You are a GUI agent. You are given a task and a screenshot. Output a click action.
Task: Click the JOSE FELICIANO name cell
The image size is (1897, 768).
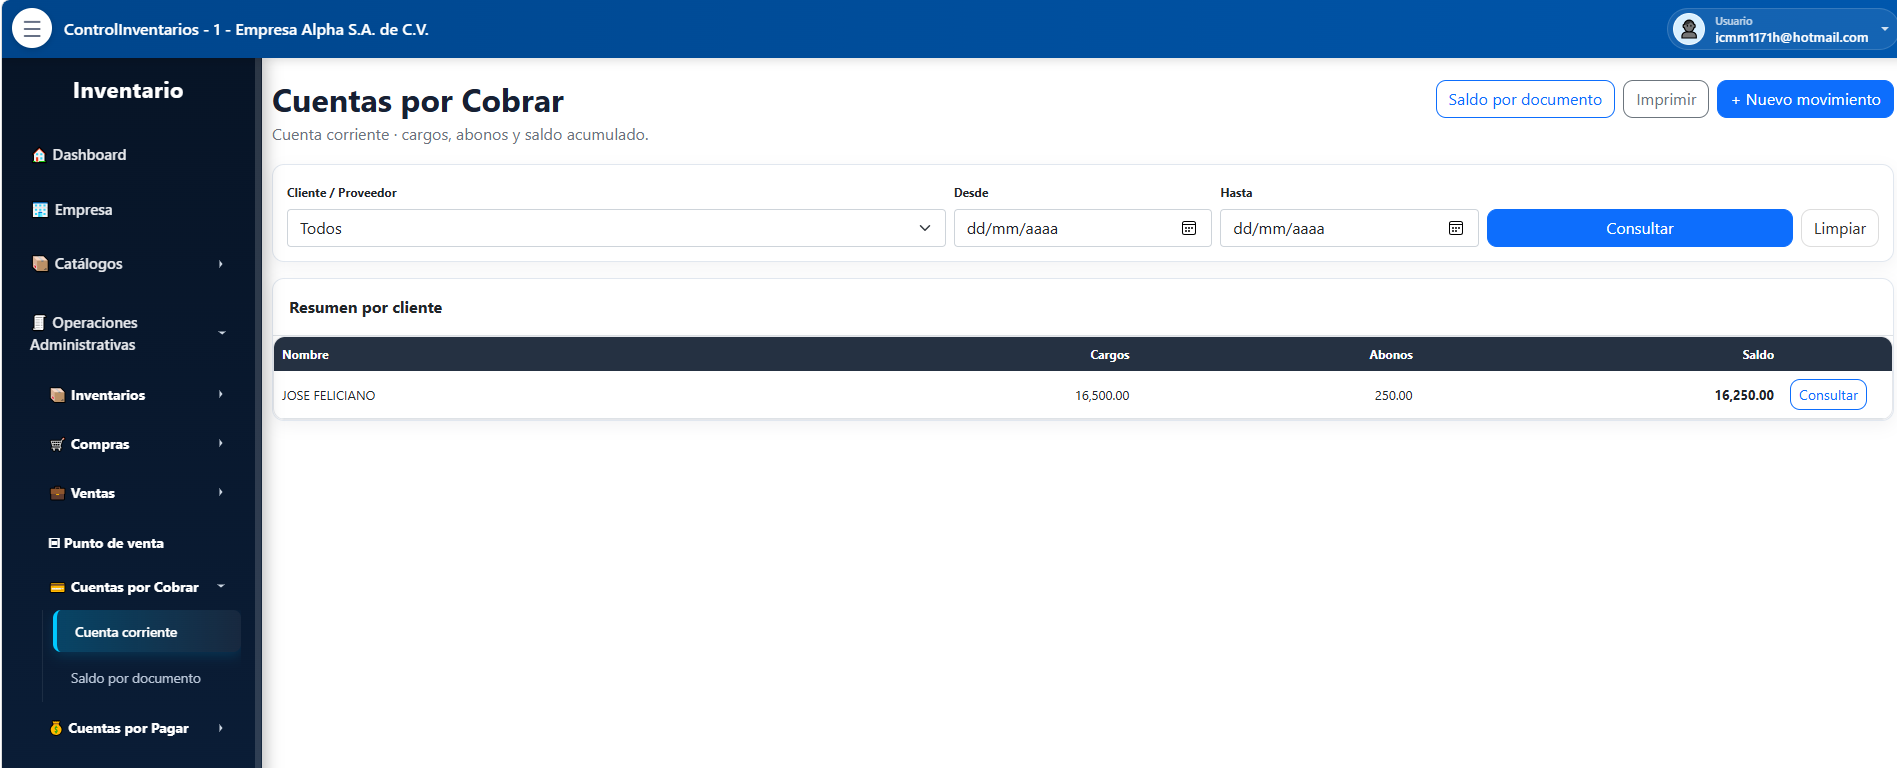329,396
